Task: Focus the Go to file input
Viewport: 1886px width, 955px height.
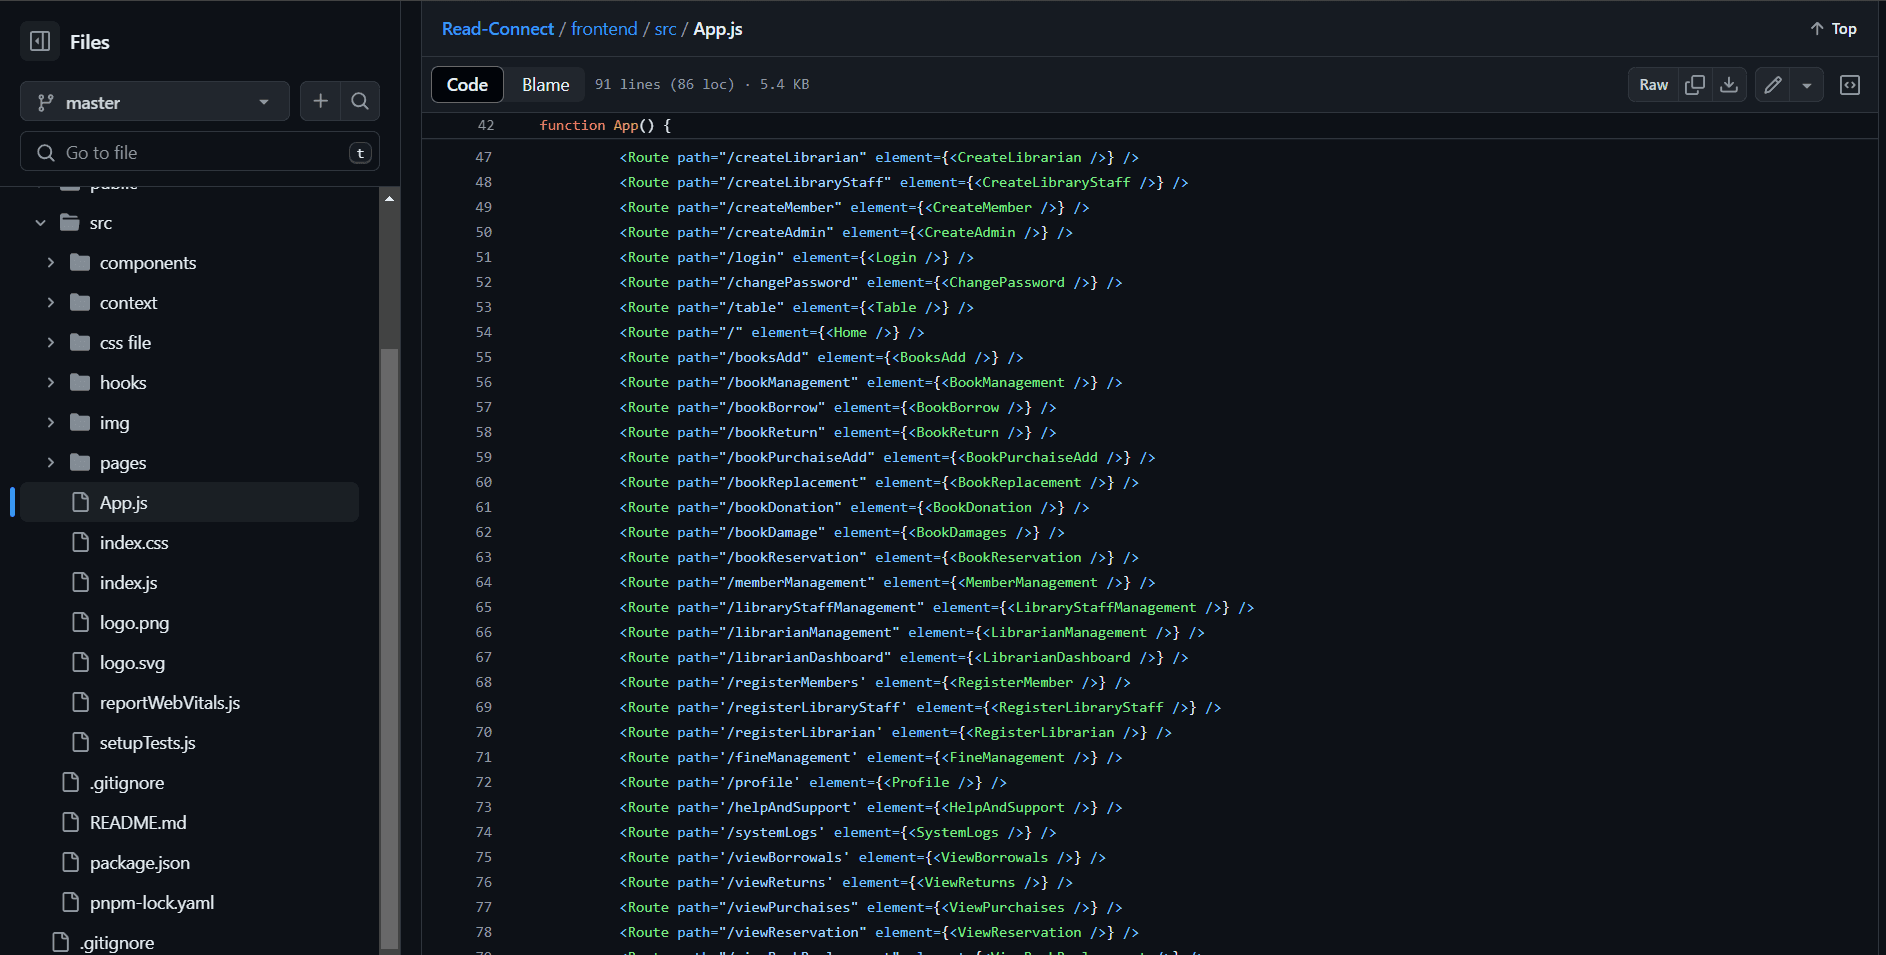Action: (200, 152)
